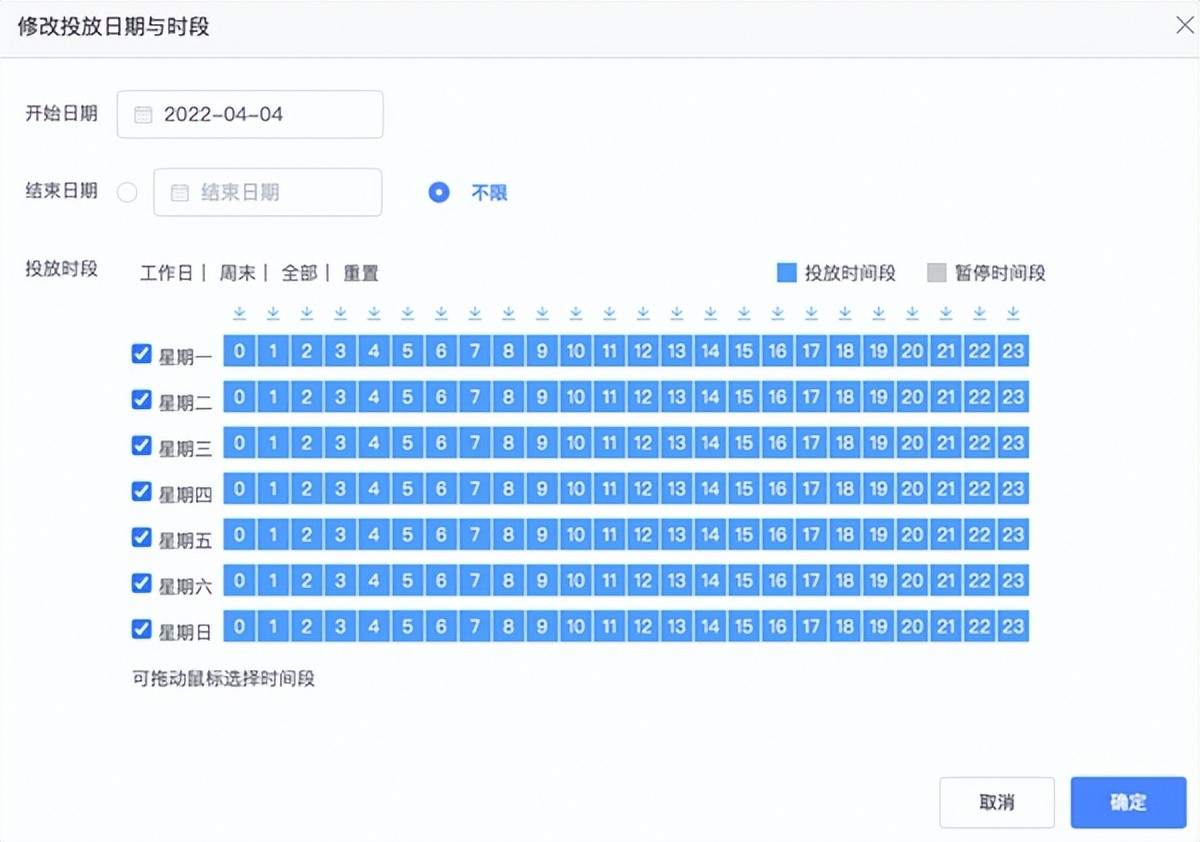Uncheck the 星期一 checkbox
The image size is (1200, 842).
pyautogui.click(x=142, y=354)
